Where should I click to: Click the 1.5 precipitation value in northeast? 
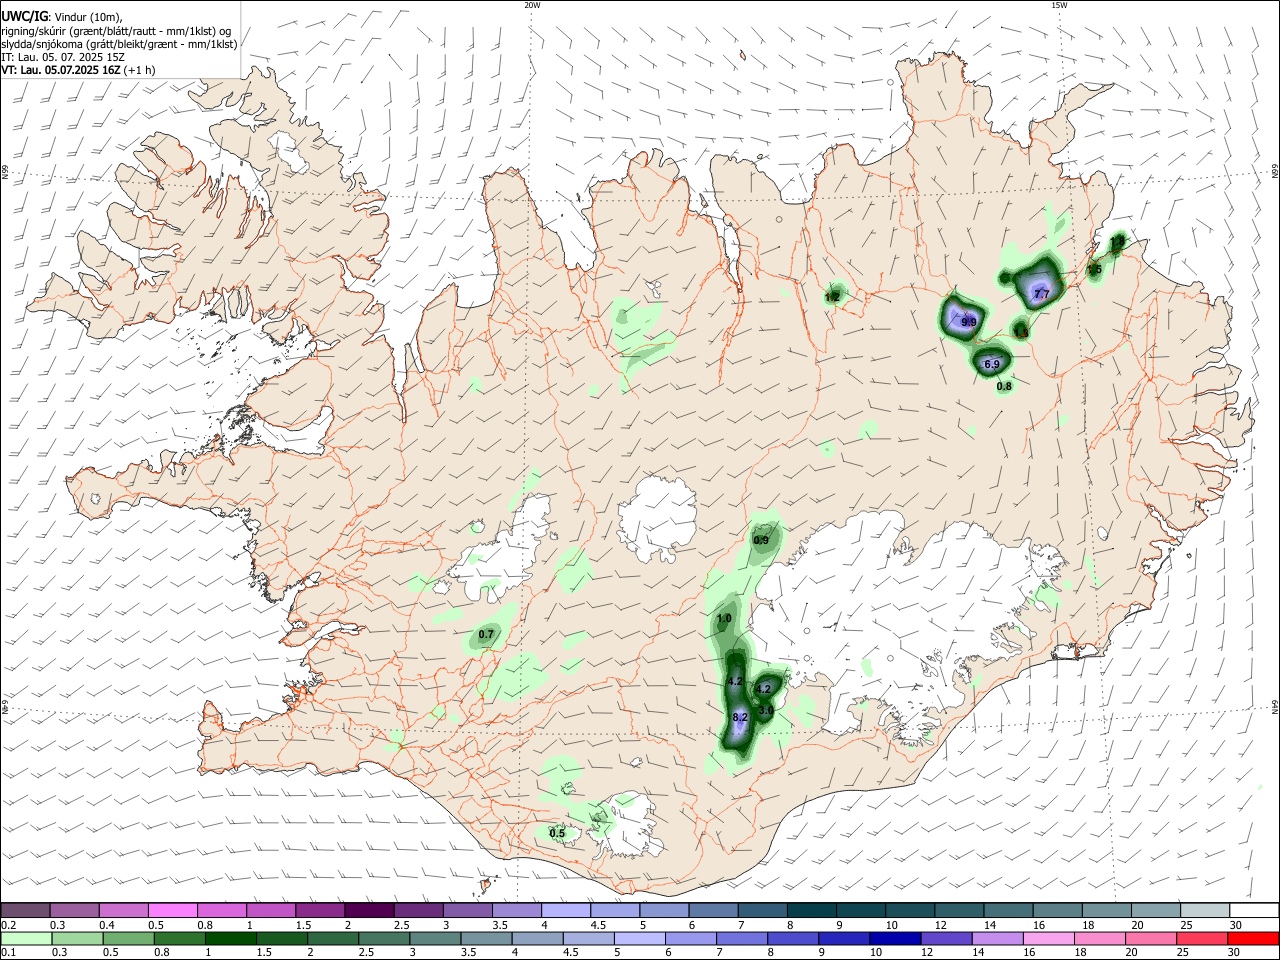point(1094,269)
